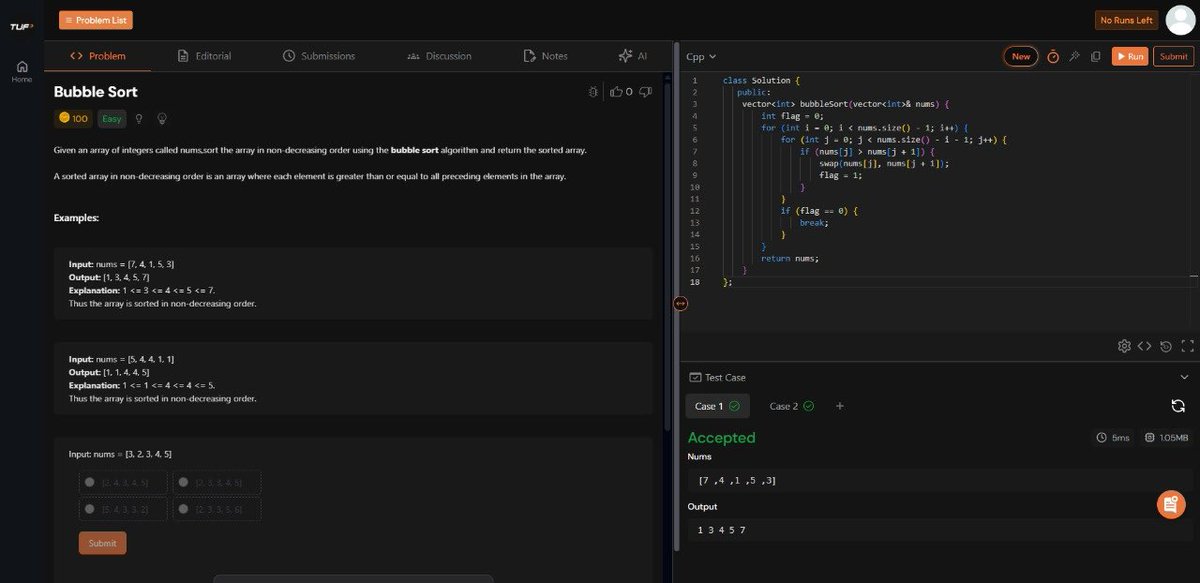
Task: Open the Submissions tab
Action: coord(319,56)
